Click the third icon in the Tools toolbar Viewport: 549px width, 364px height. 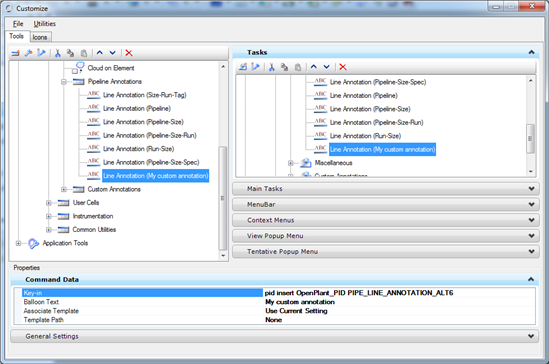pyautogui.click(x=41, y=53)
